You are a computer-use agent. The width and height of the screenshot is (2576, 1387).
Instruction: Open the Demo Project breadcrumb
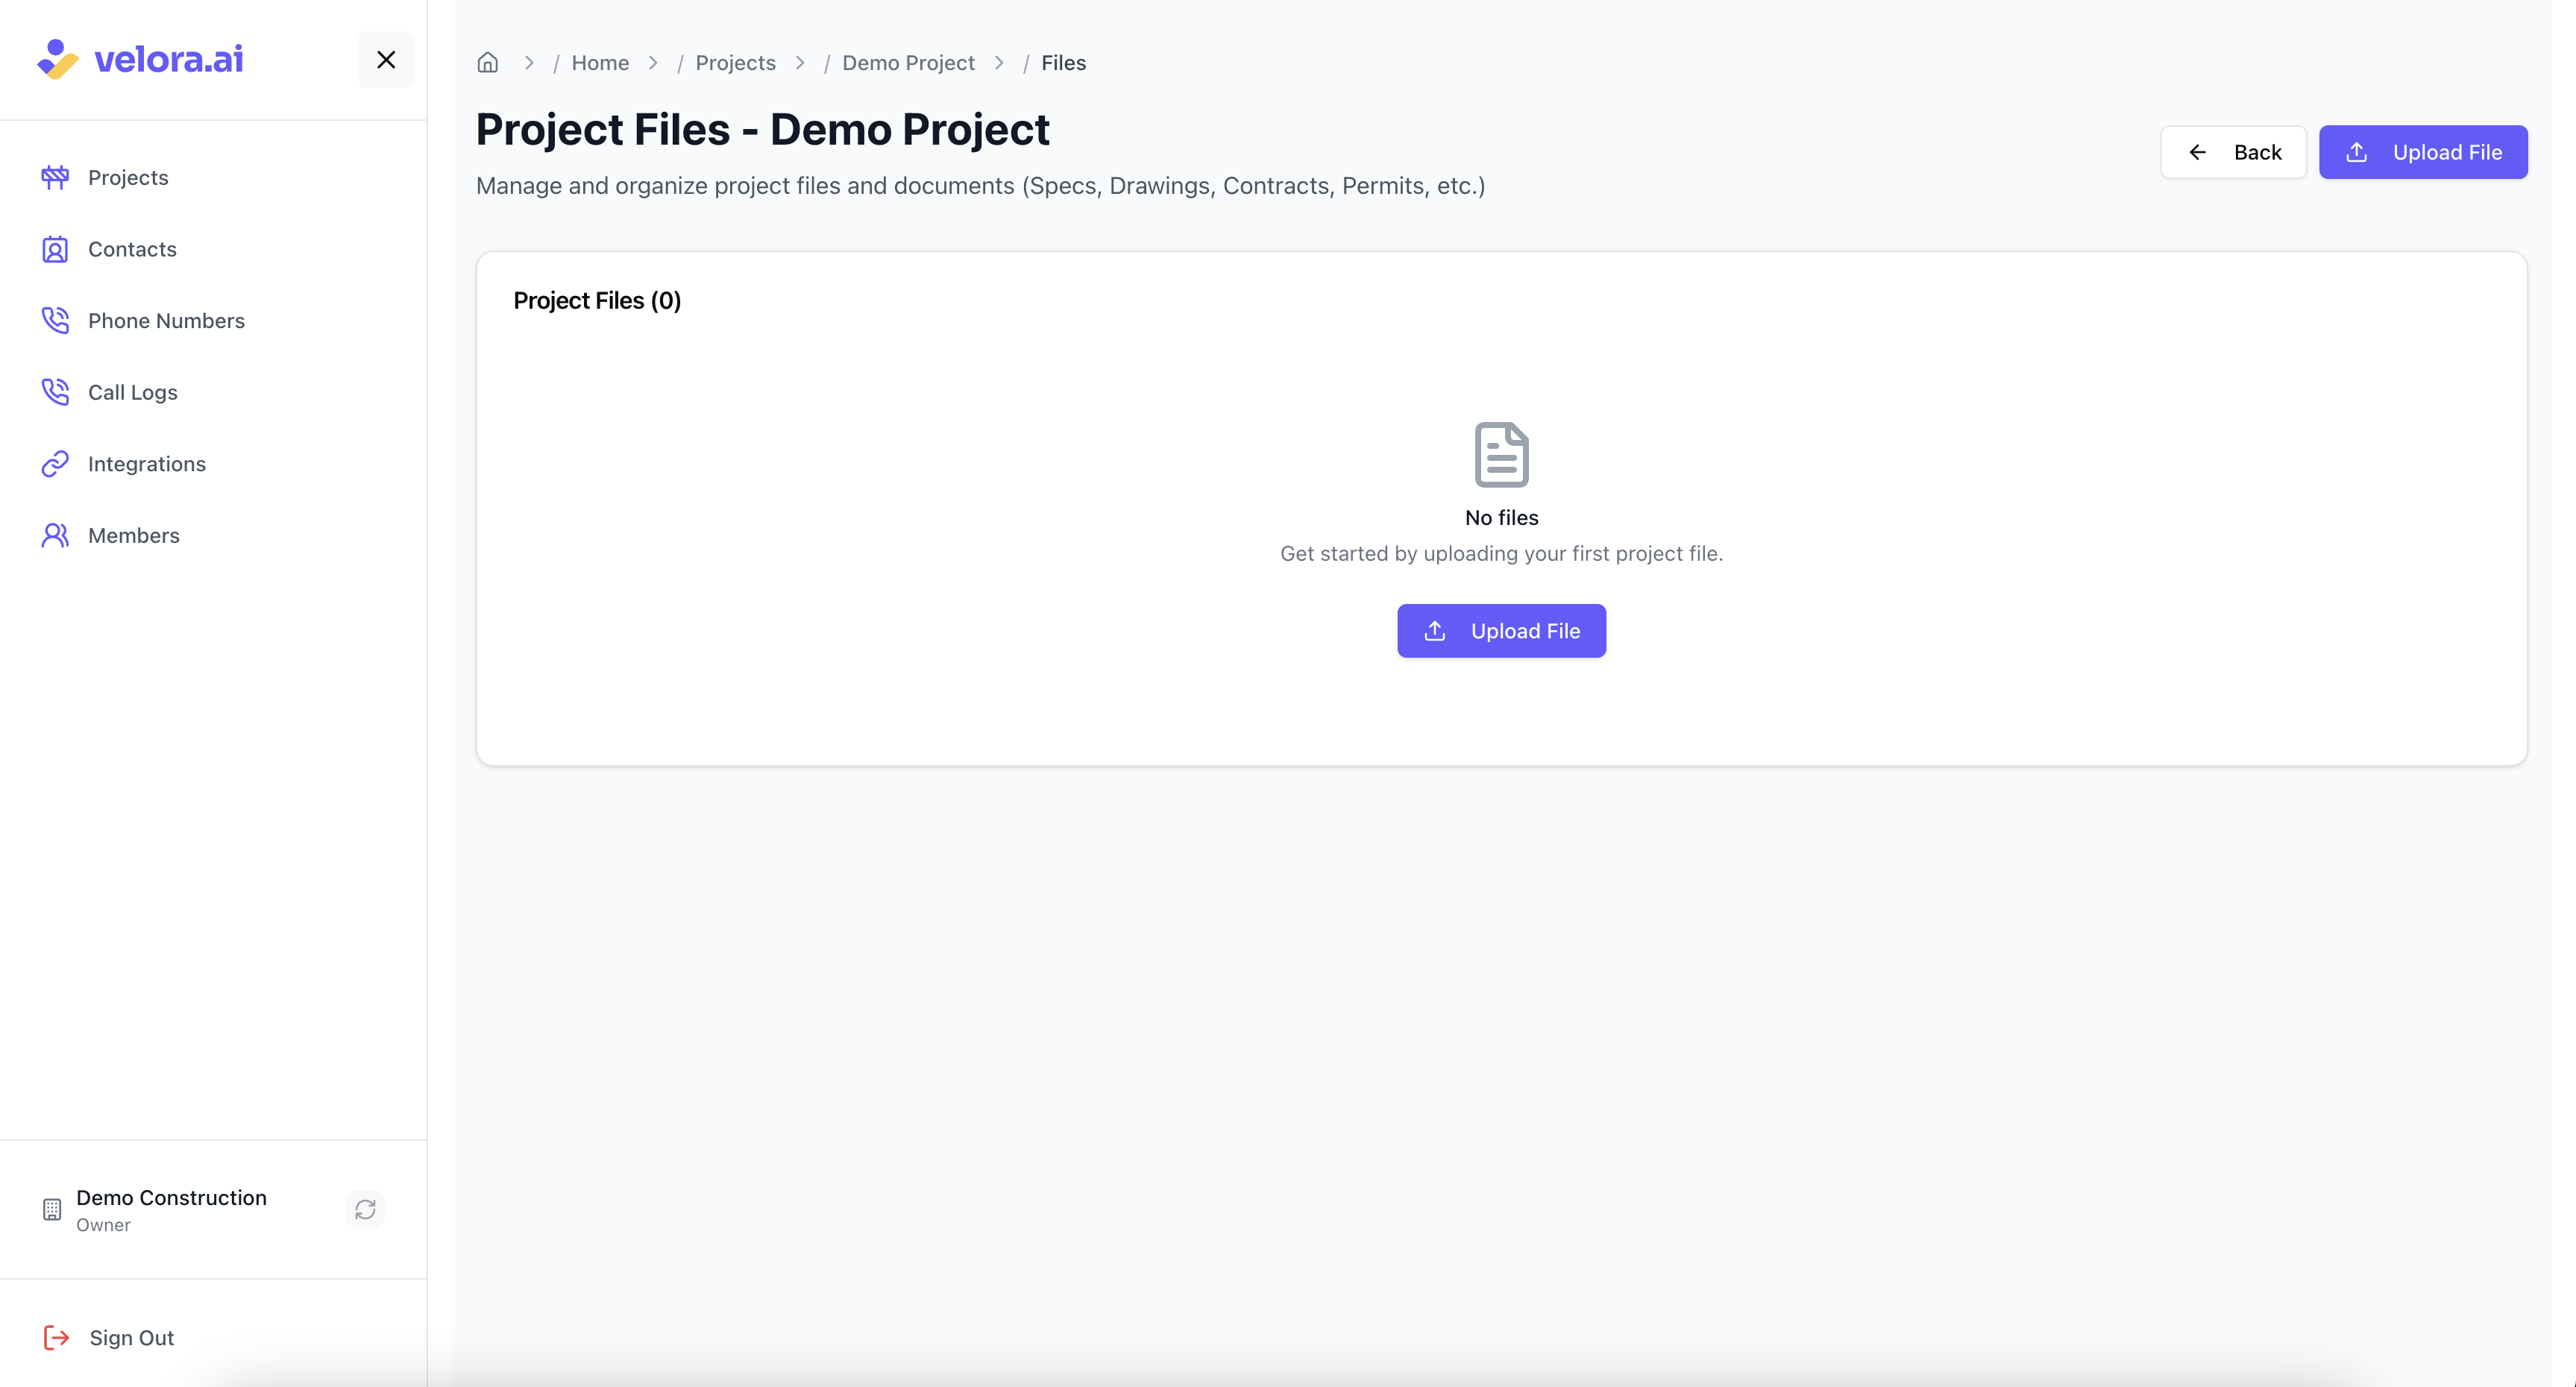click(x=908, y=63)
